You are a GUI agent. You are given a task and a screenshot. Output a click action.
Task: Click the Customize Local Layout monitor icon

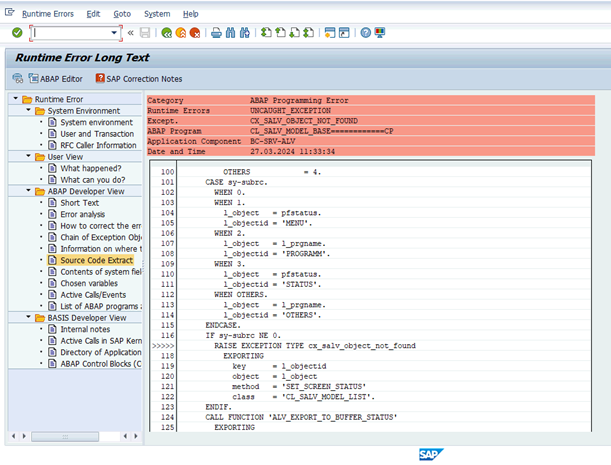[x=380, y=33]
